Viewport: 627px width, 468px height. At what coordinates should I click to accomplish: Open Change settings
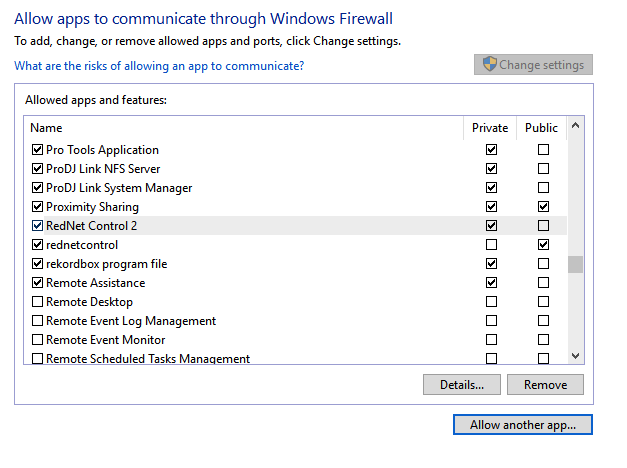[533, 64]
